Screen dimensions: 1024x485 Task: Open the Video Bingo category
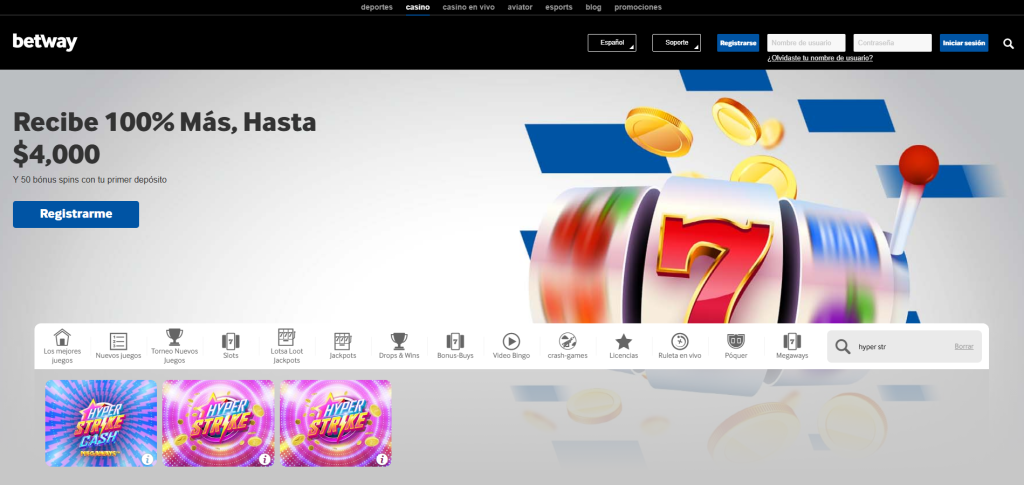511,346
